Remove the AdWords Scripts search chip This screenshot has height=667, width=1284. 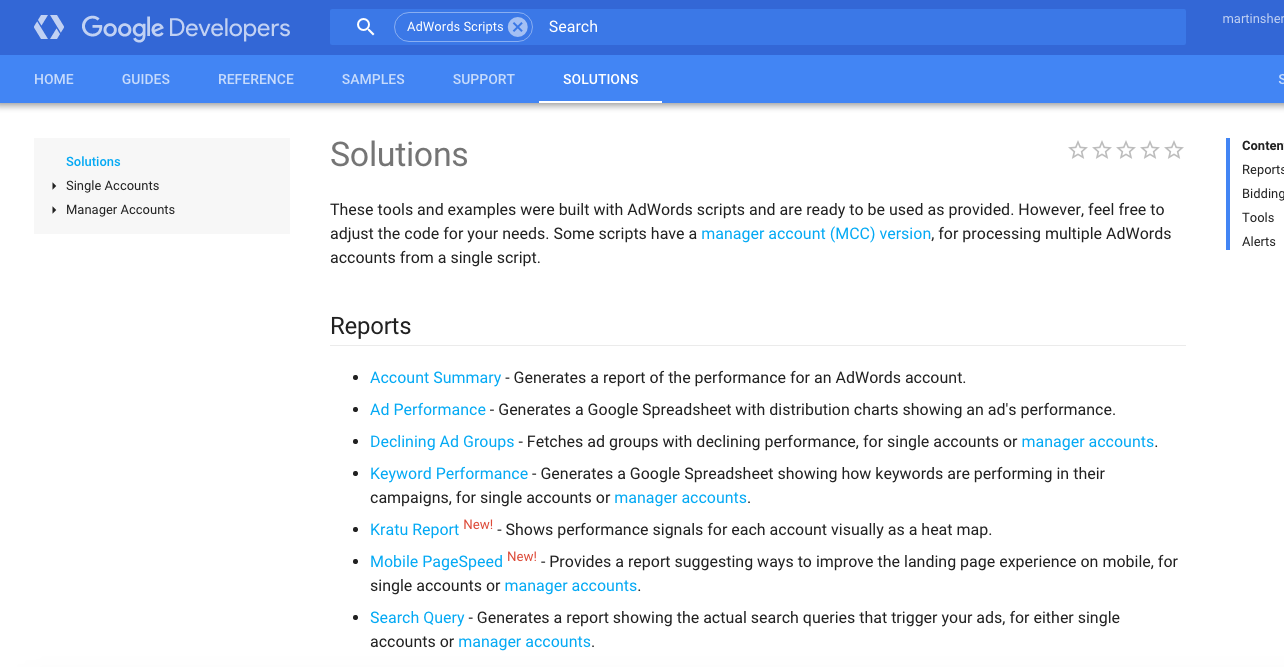pos(517,27)
